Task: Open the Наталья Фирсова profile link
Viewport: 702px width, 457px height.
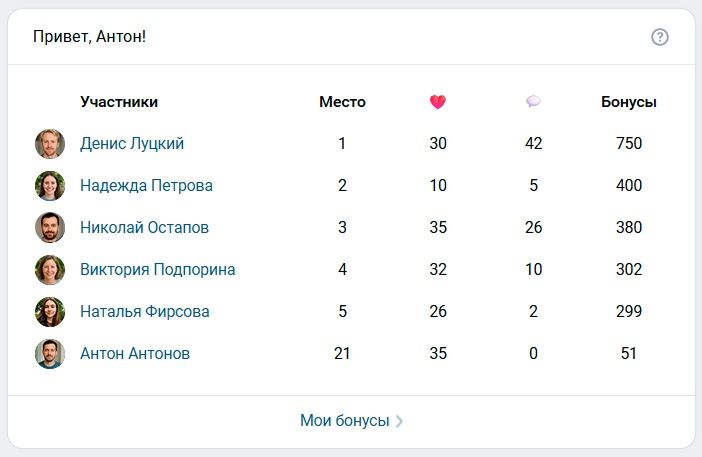Action: (145, 312)
